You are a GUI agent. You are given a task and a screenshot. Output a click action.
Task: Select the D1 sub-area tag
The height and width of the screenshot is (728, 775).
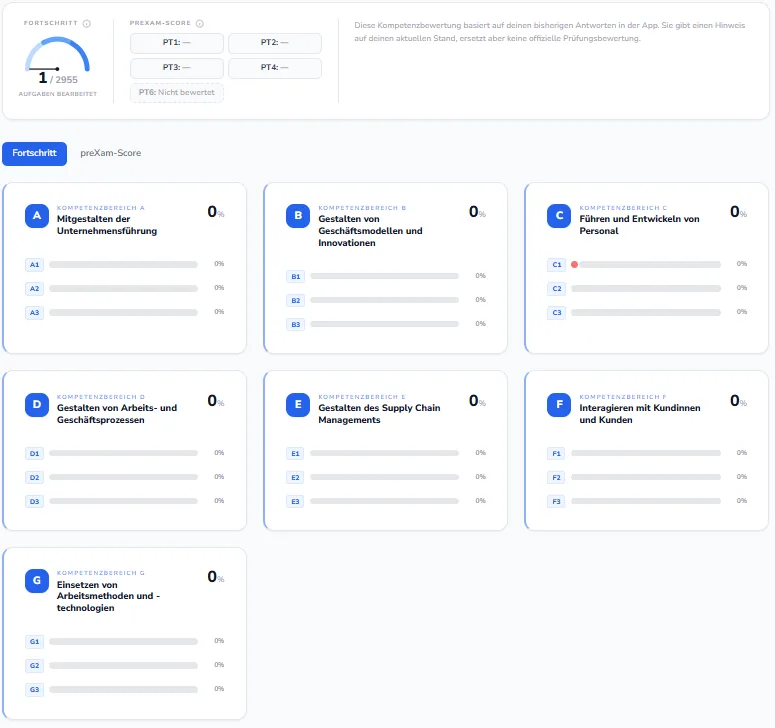point(34,453)
